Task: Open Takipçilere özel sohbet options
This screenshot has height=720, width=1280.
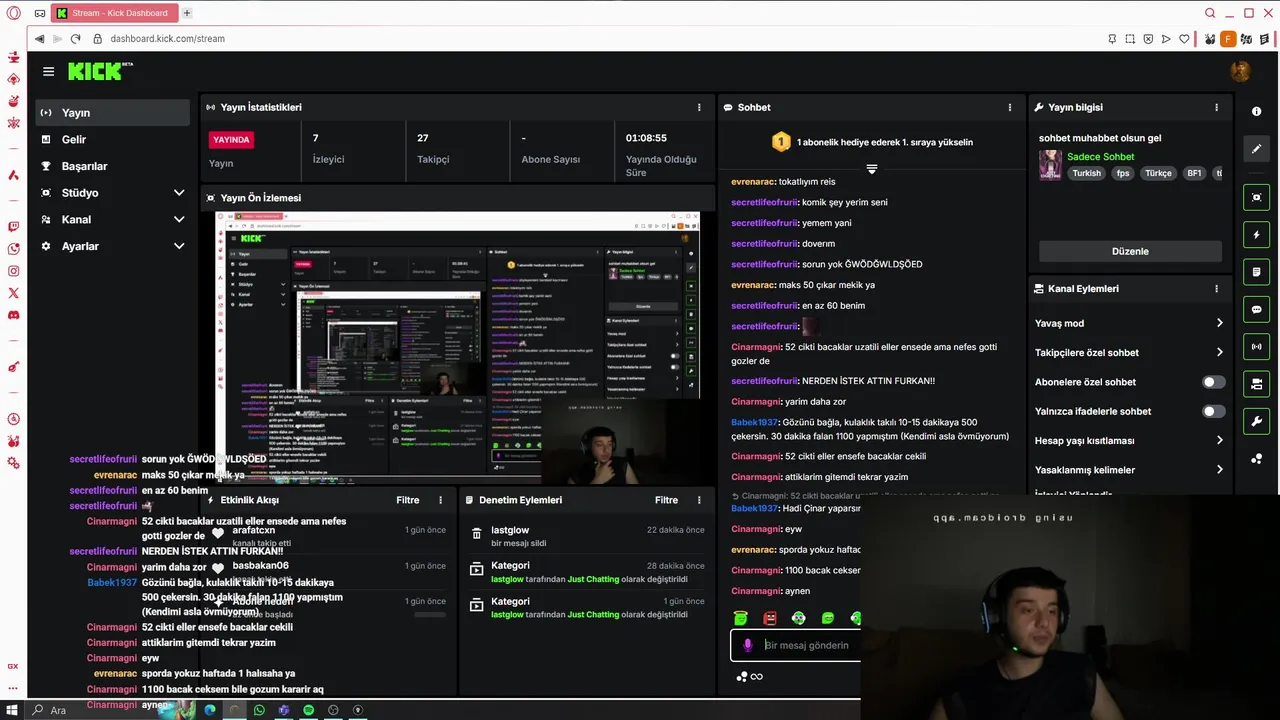Action: pos(1130,352)
